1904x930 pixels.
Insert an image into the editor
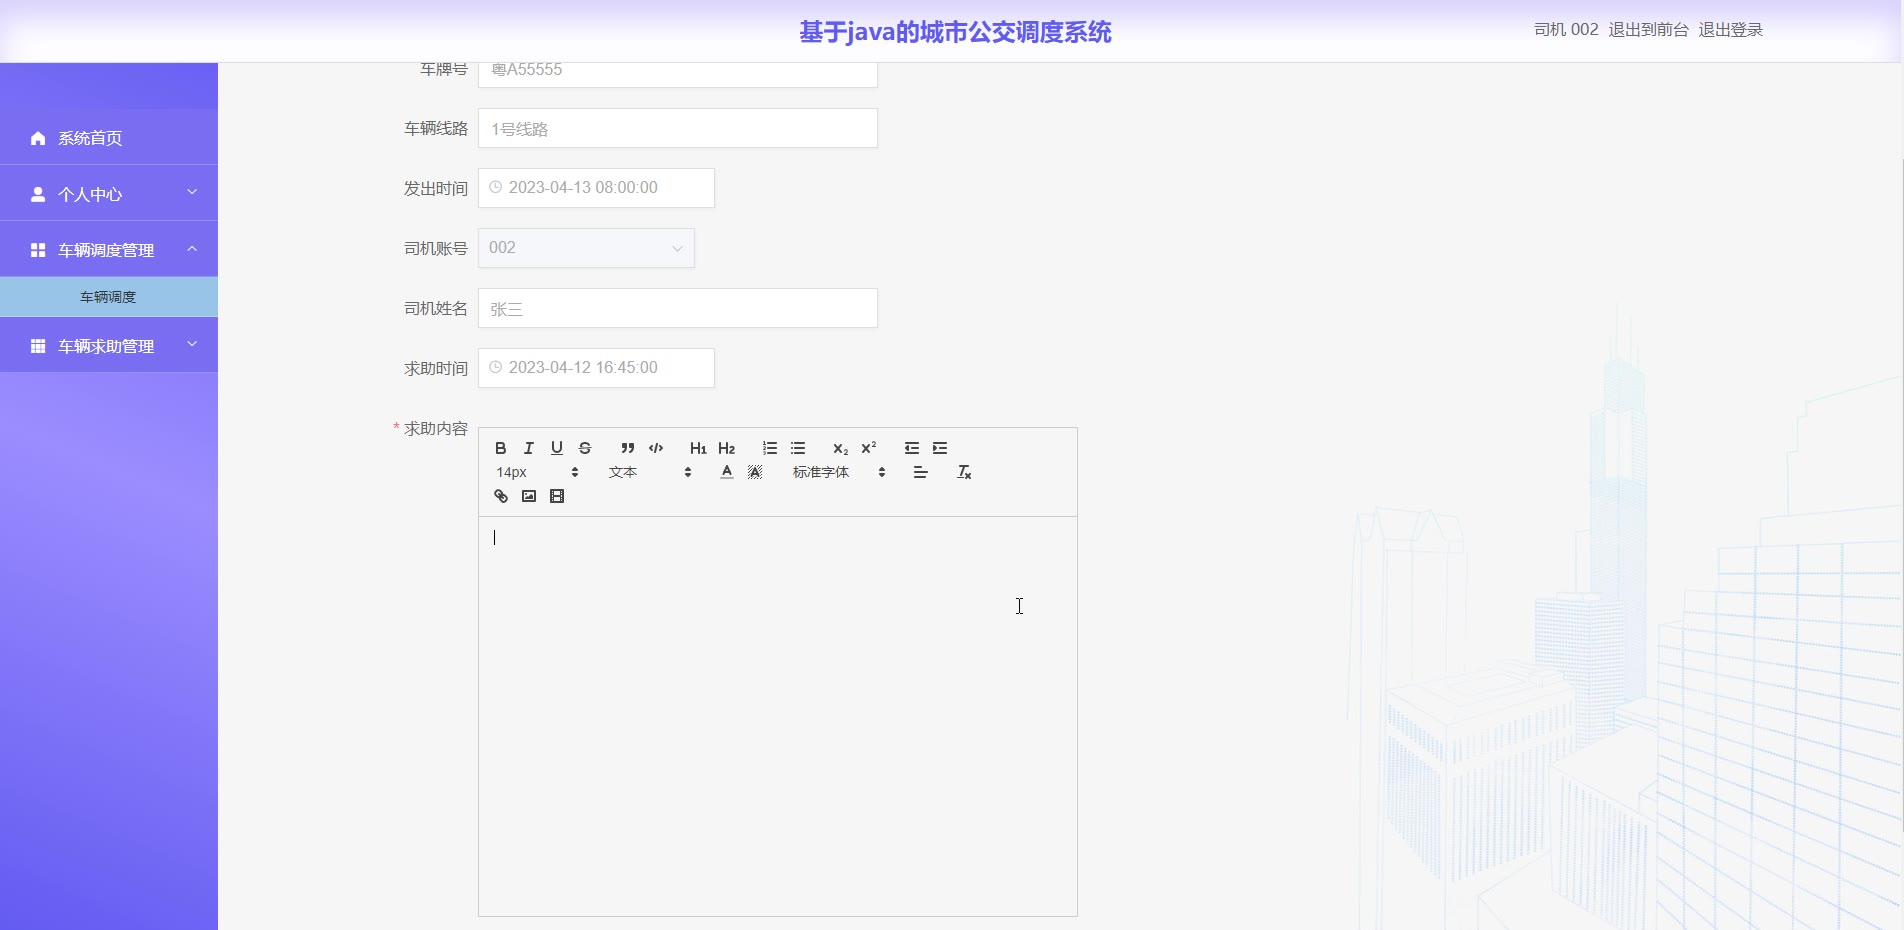coord(529,496)
